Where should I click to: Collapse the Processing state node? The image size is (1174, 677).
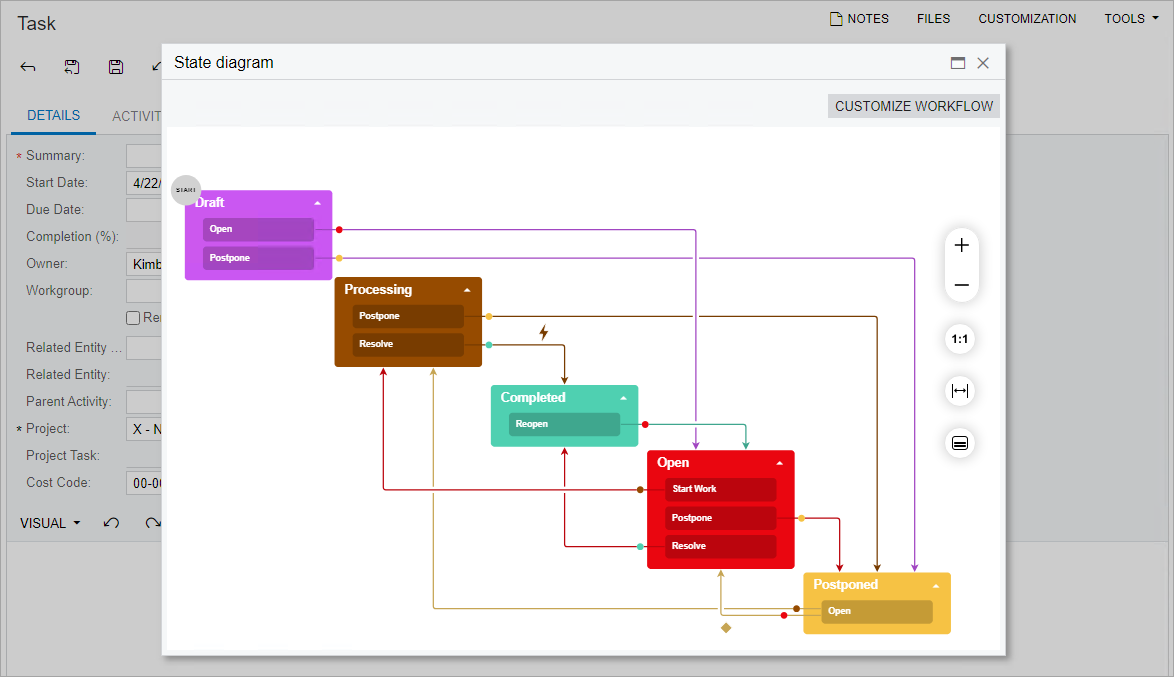point(467,290)
